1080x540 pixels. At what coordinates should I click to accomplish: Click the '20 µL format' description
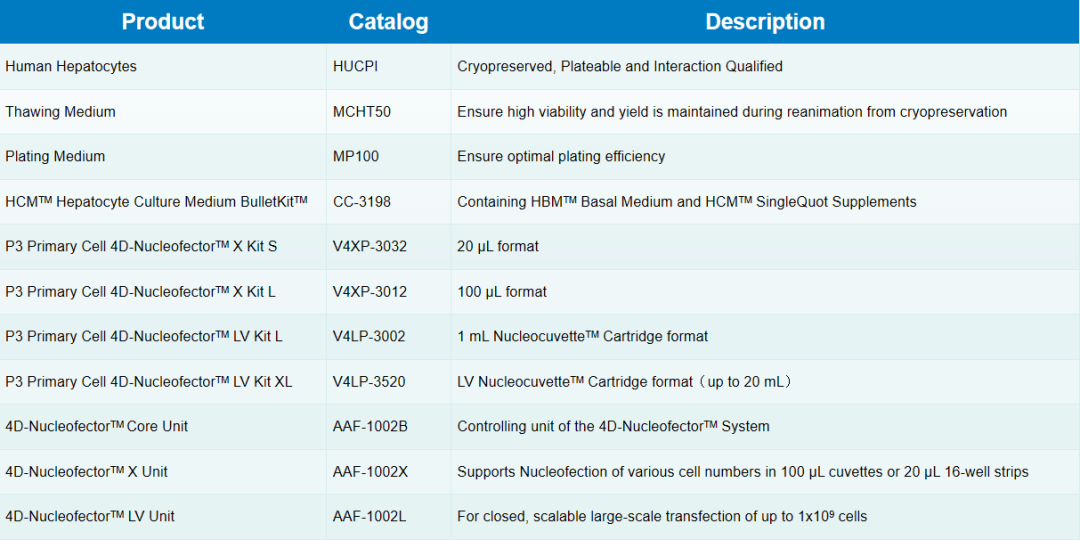click(498, 247)
